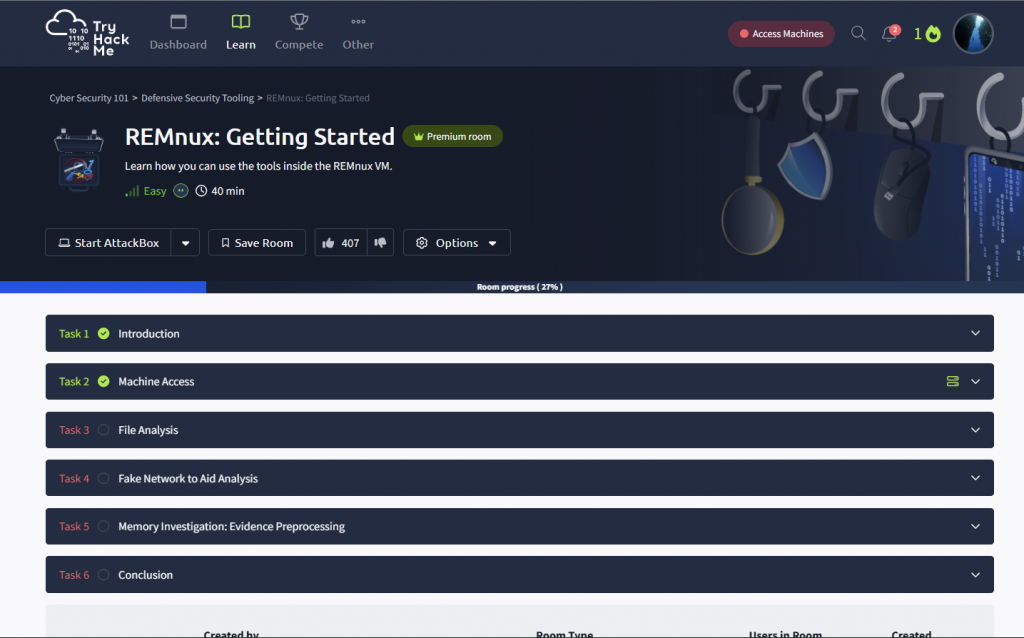Click Fake Network to Aid Analysis title

click(188, 478)
